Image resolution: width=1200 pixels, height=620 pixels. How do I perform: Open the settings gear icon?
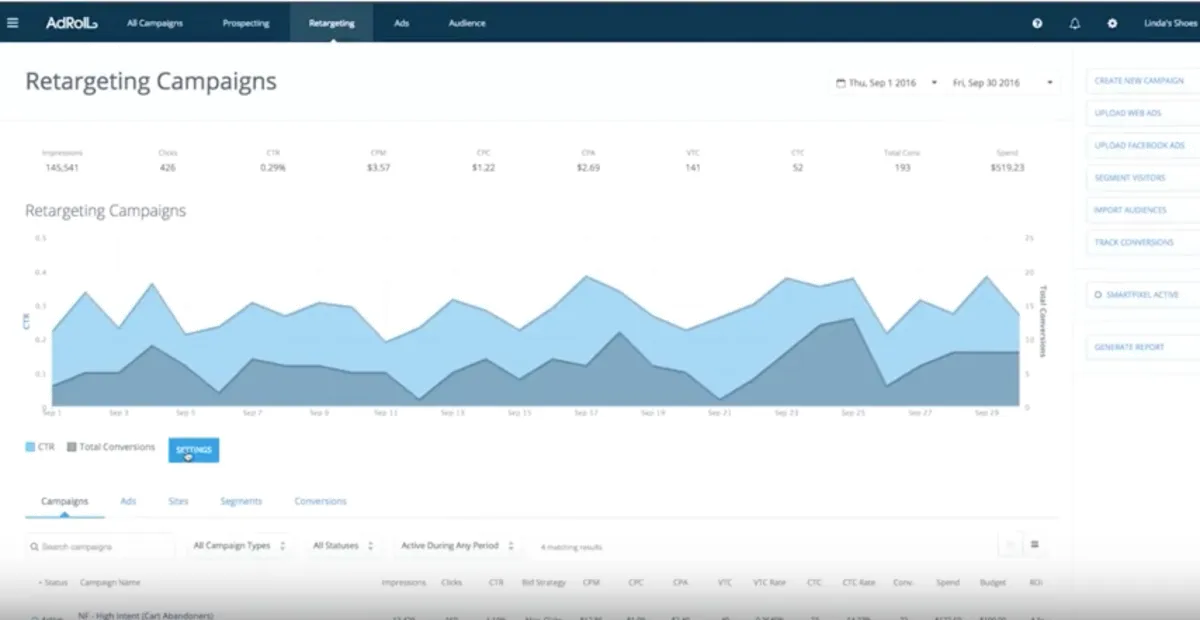(x=1112, y=23)
